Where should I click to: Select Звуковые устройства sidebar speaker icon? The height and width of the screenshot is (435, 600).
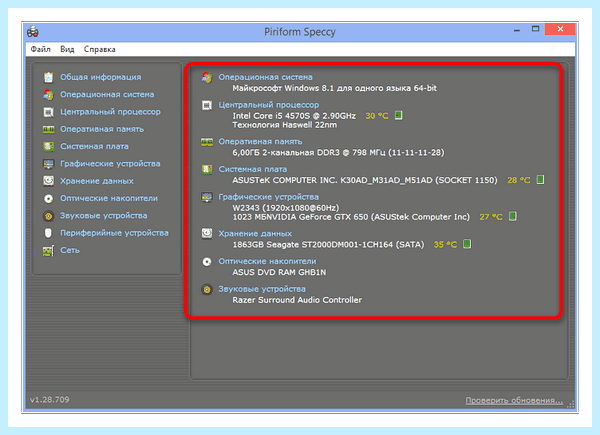[48, 216]
